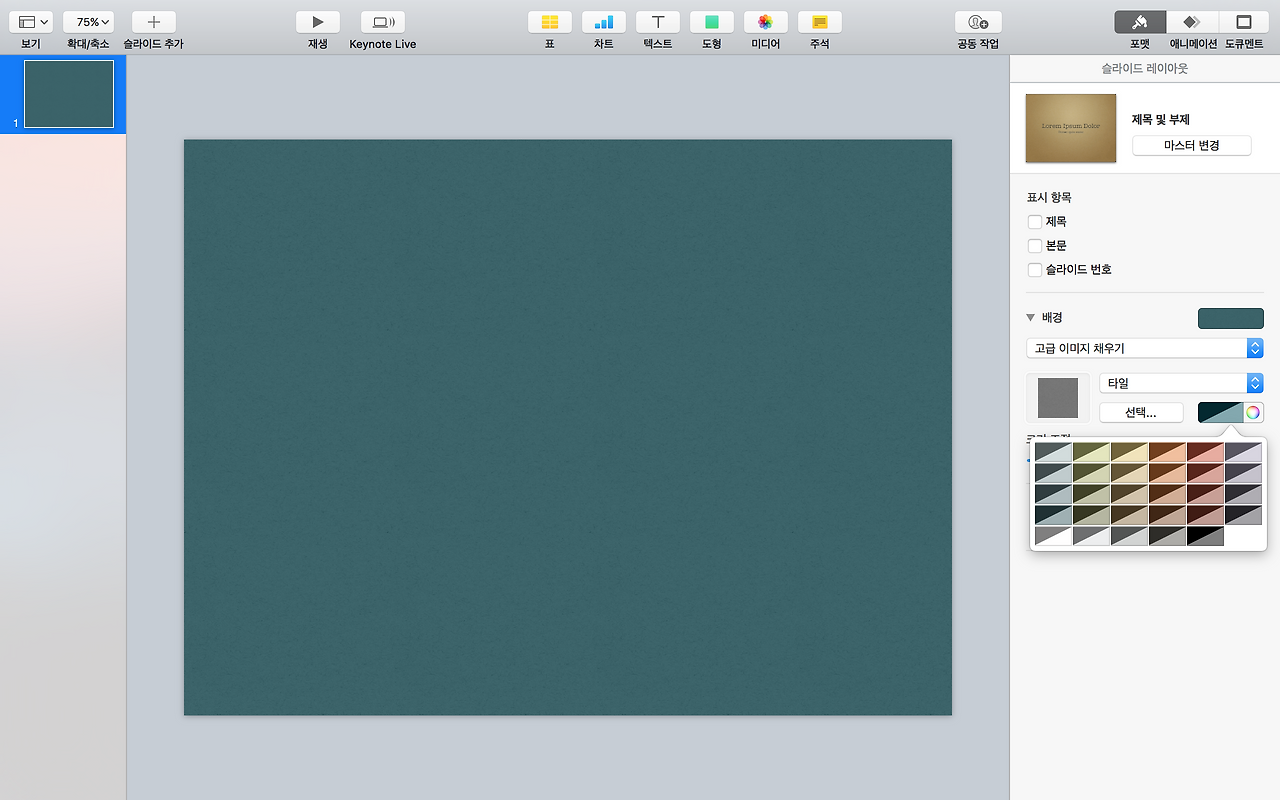Open the 75% zoom level dropdown

click(x=88, y=22)
